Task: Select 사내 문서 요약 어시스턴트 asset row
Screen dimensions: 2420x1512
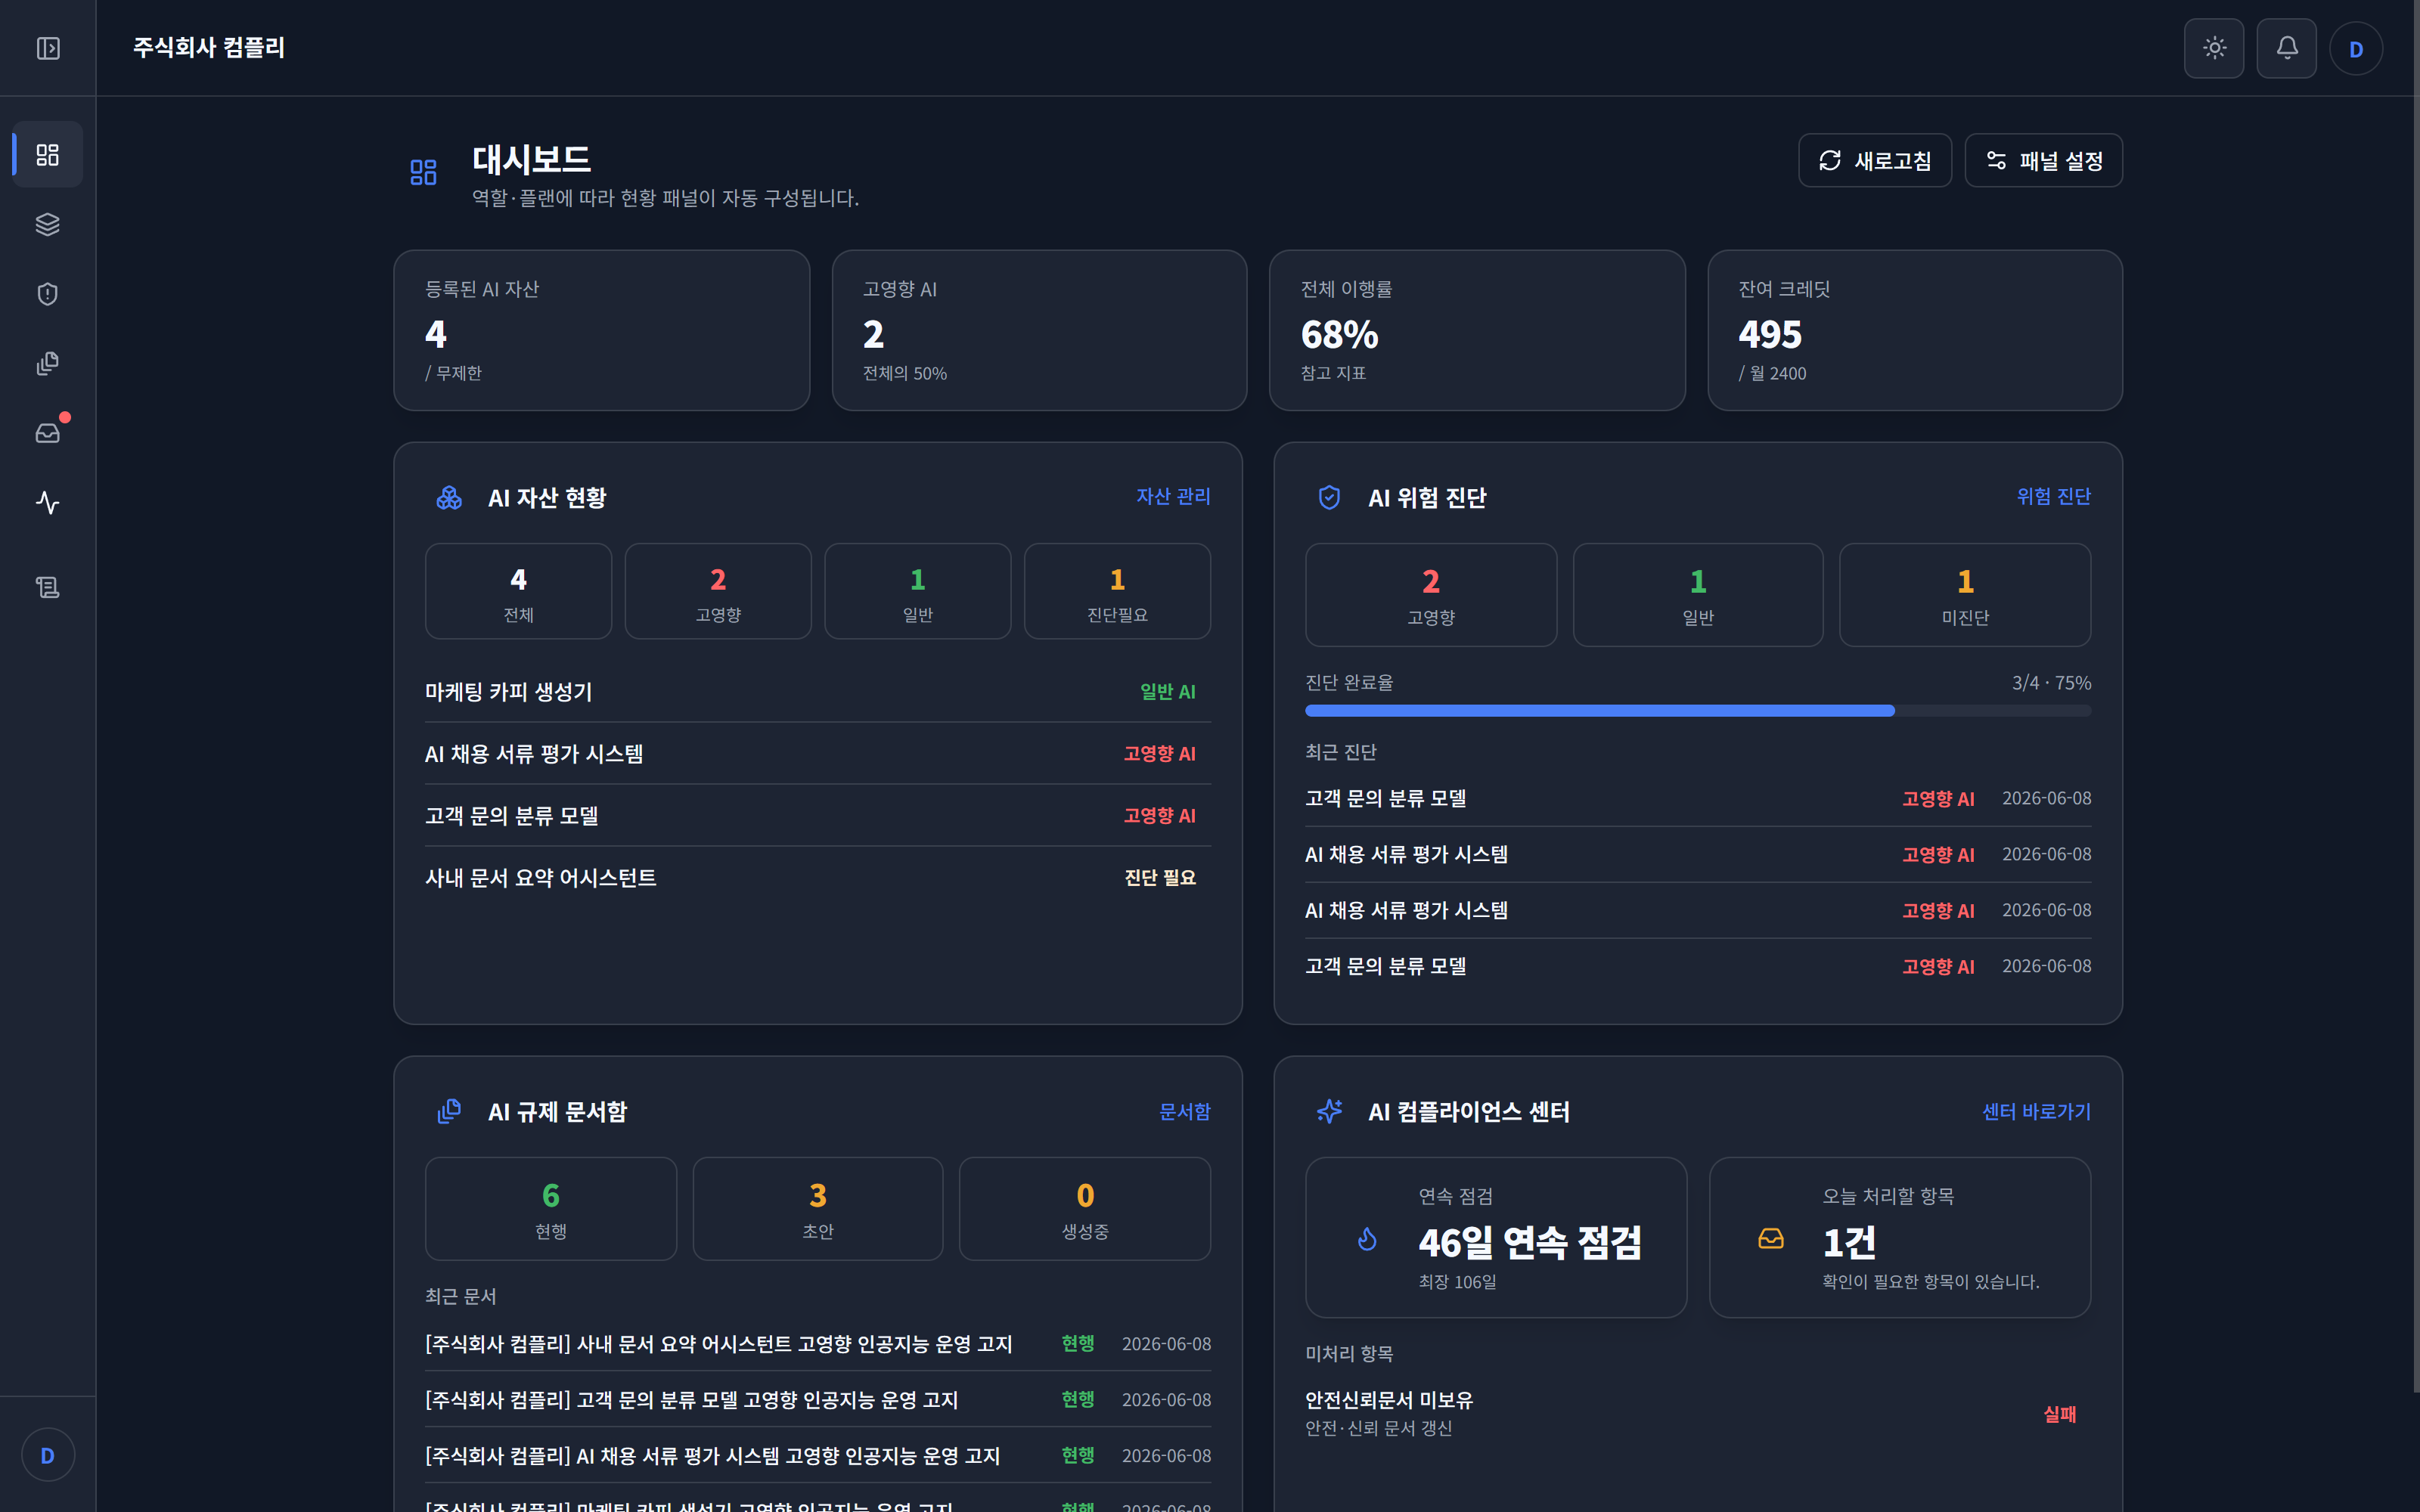Action: (818, 878)
